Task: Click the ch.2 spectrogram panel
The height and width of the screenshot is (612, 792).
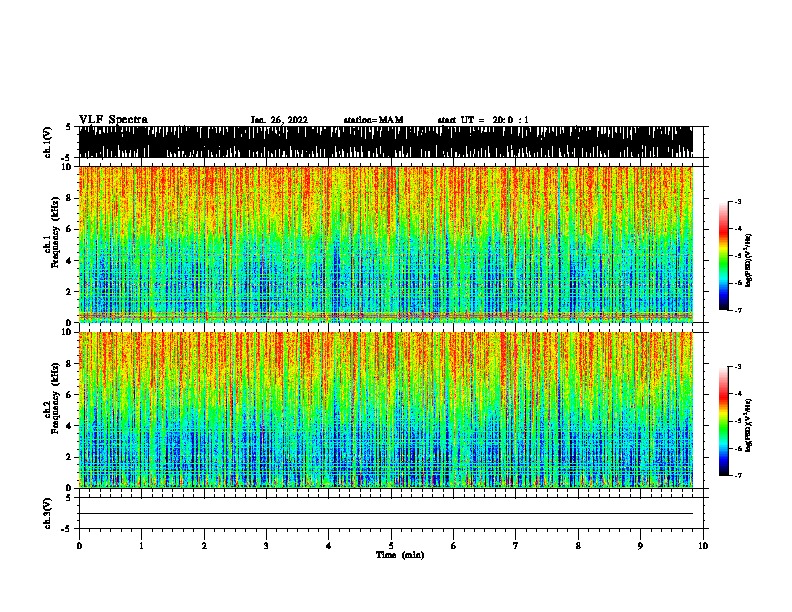Action: coord(386,410)
